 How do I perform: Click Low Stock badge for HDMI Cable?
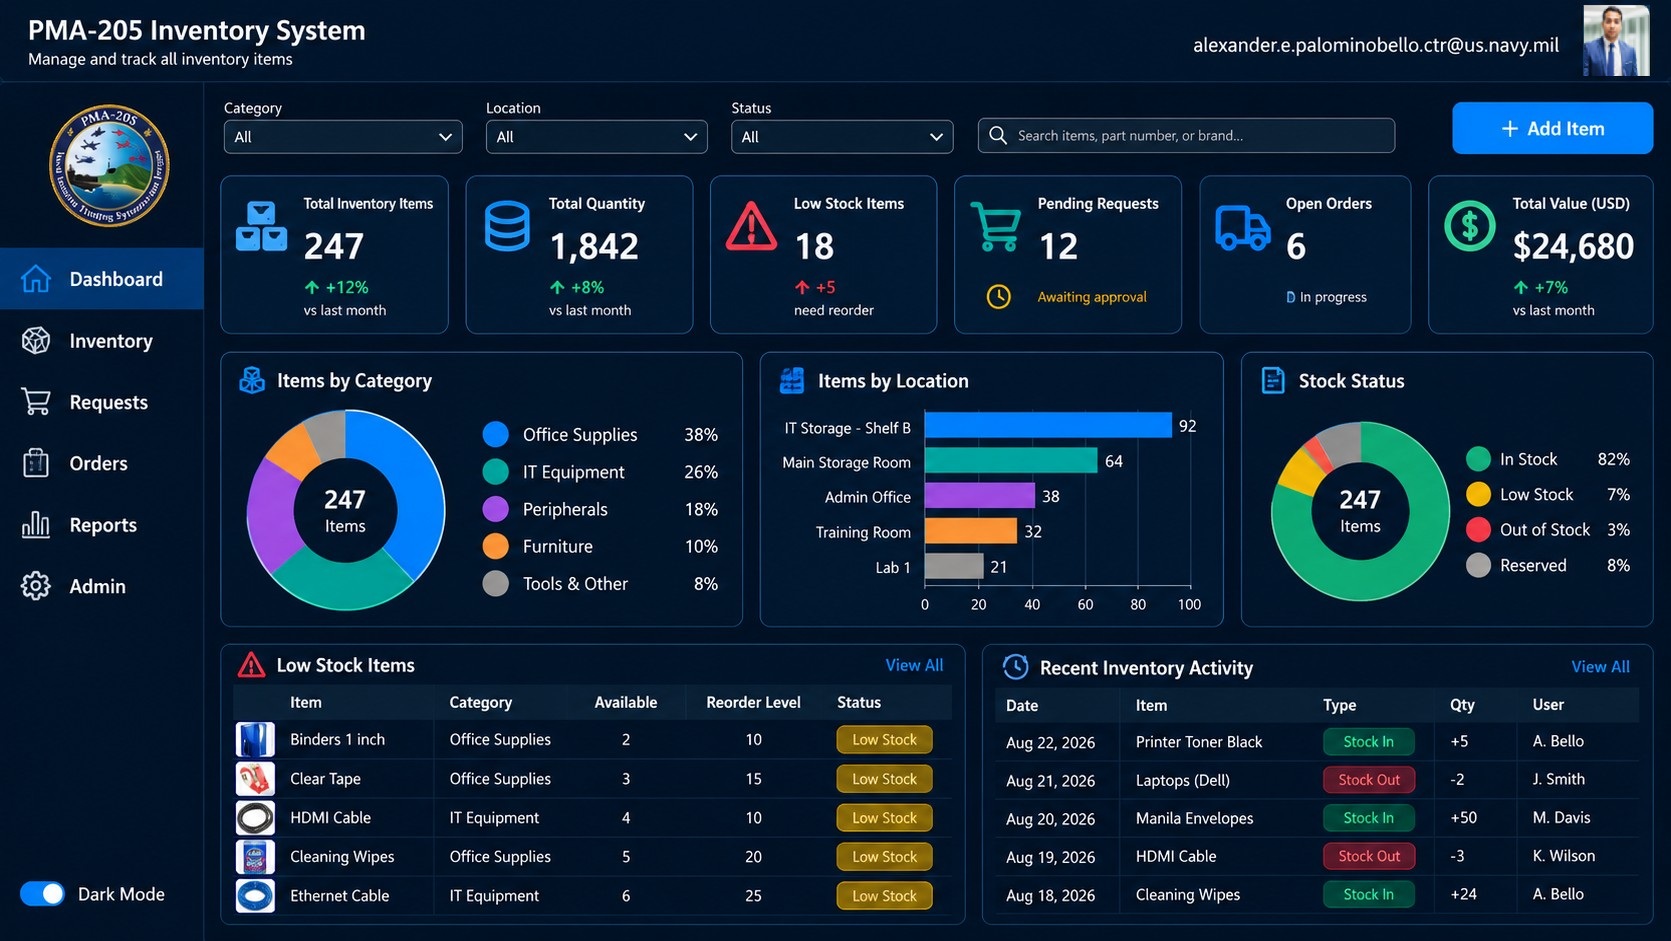(884, 818)
